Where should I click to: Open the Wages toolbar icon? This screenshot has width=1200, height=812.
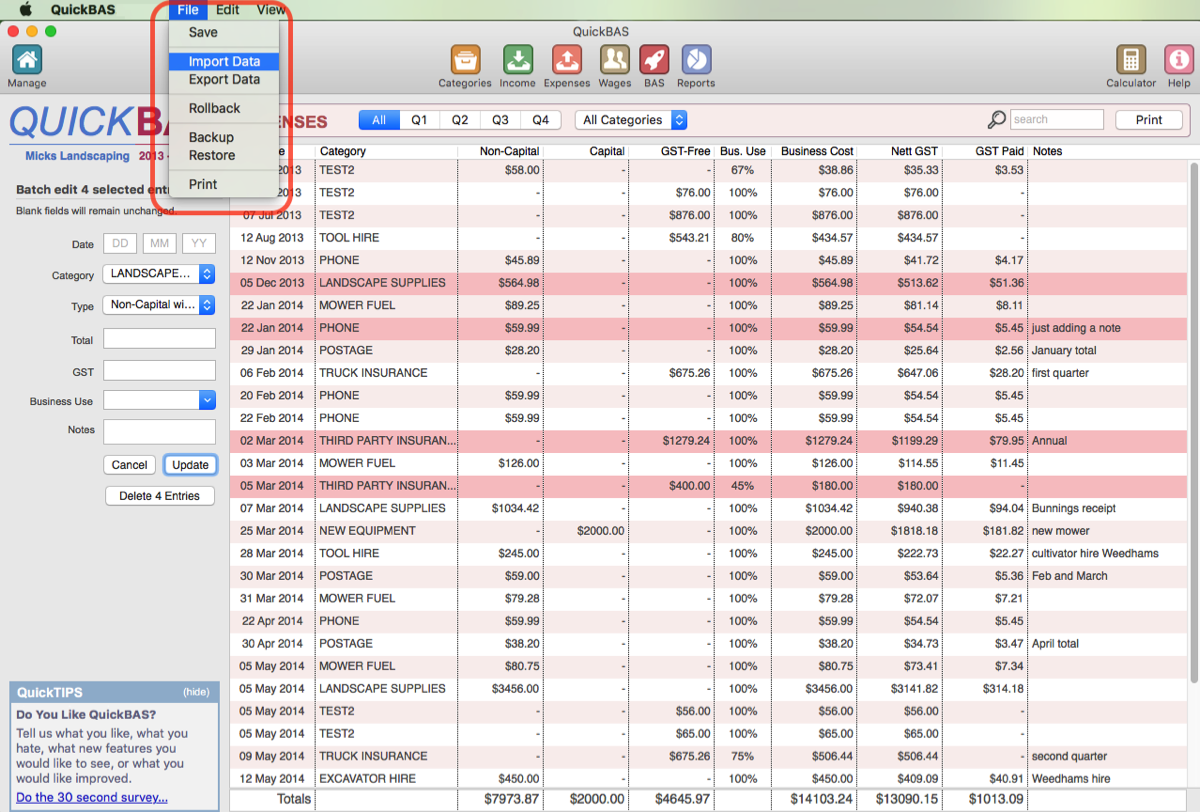pos(615,60)
